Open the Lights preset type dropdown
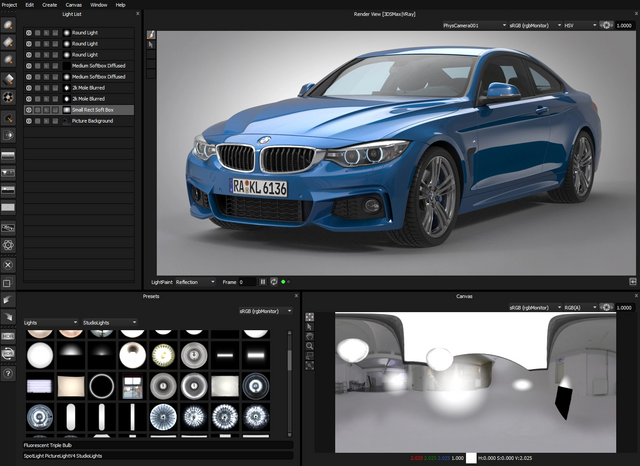Screen dimensions: 640x466 tap(51, 322)
